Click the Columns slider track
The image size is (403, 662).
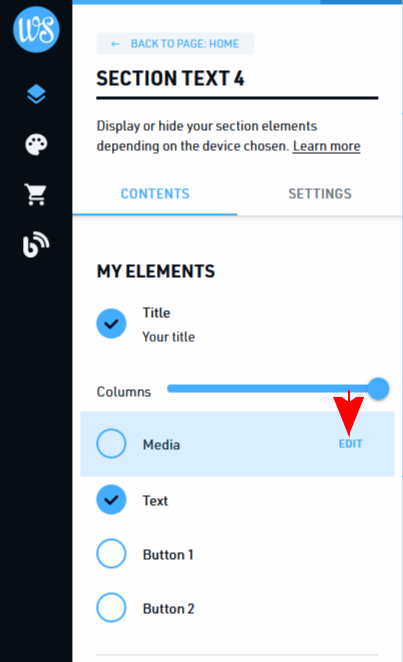tap(268, 389)
